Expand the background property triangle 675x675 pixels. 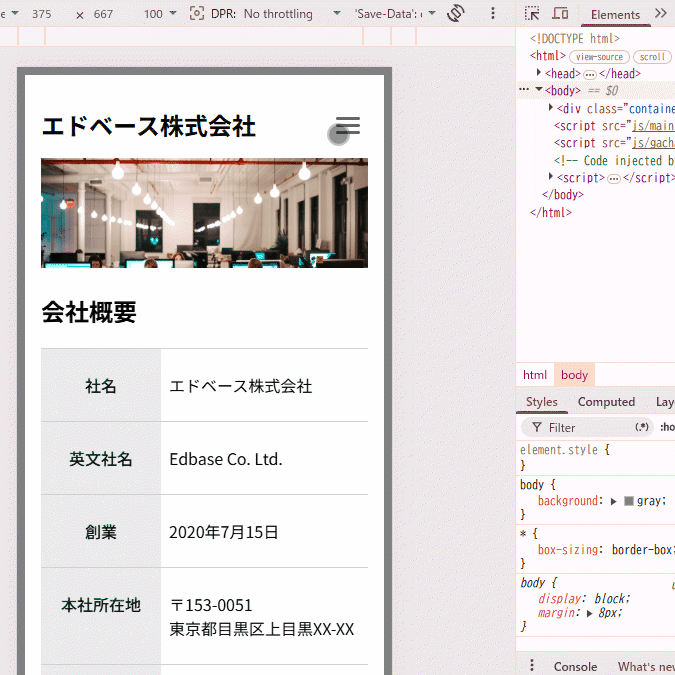(613, 501)
